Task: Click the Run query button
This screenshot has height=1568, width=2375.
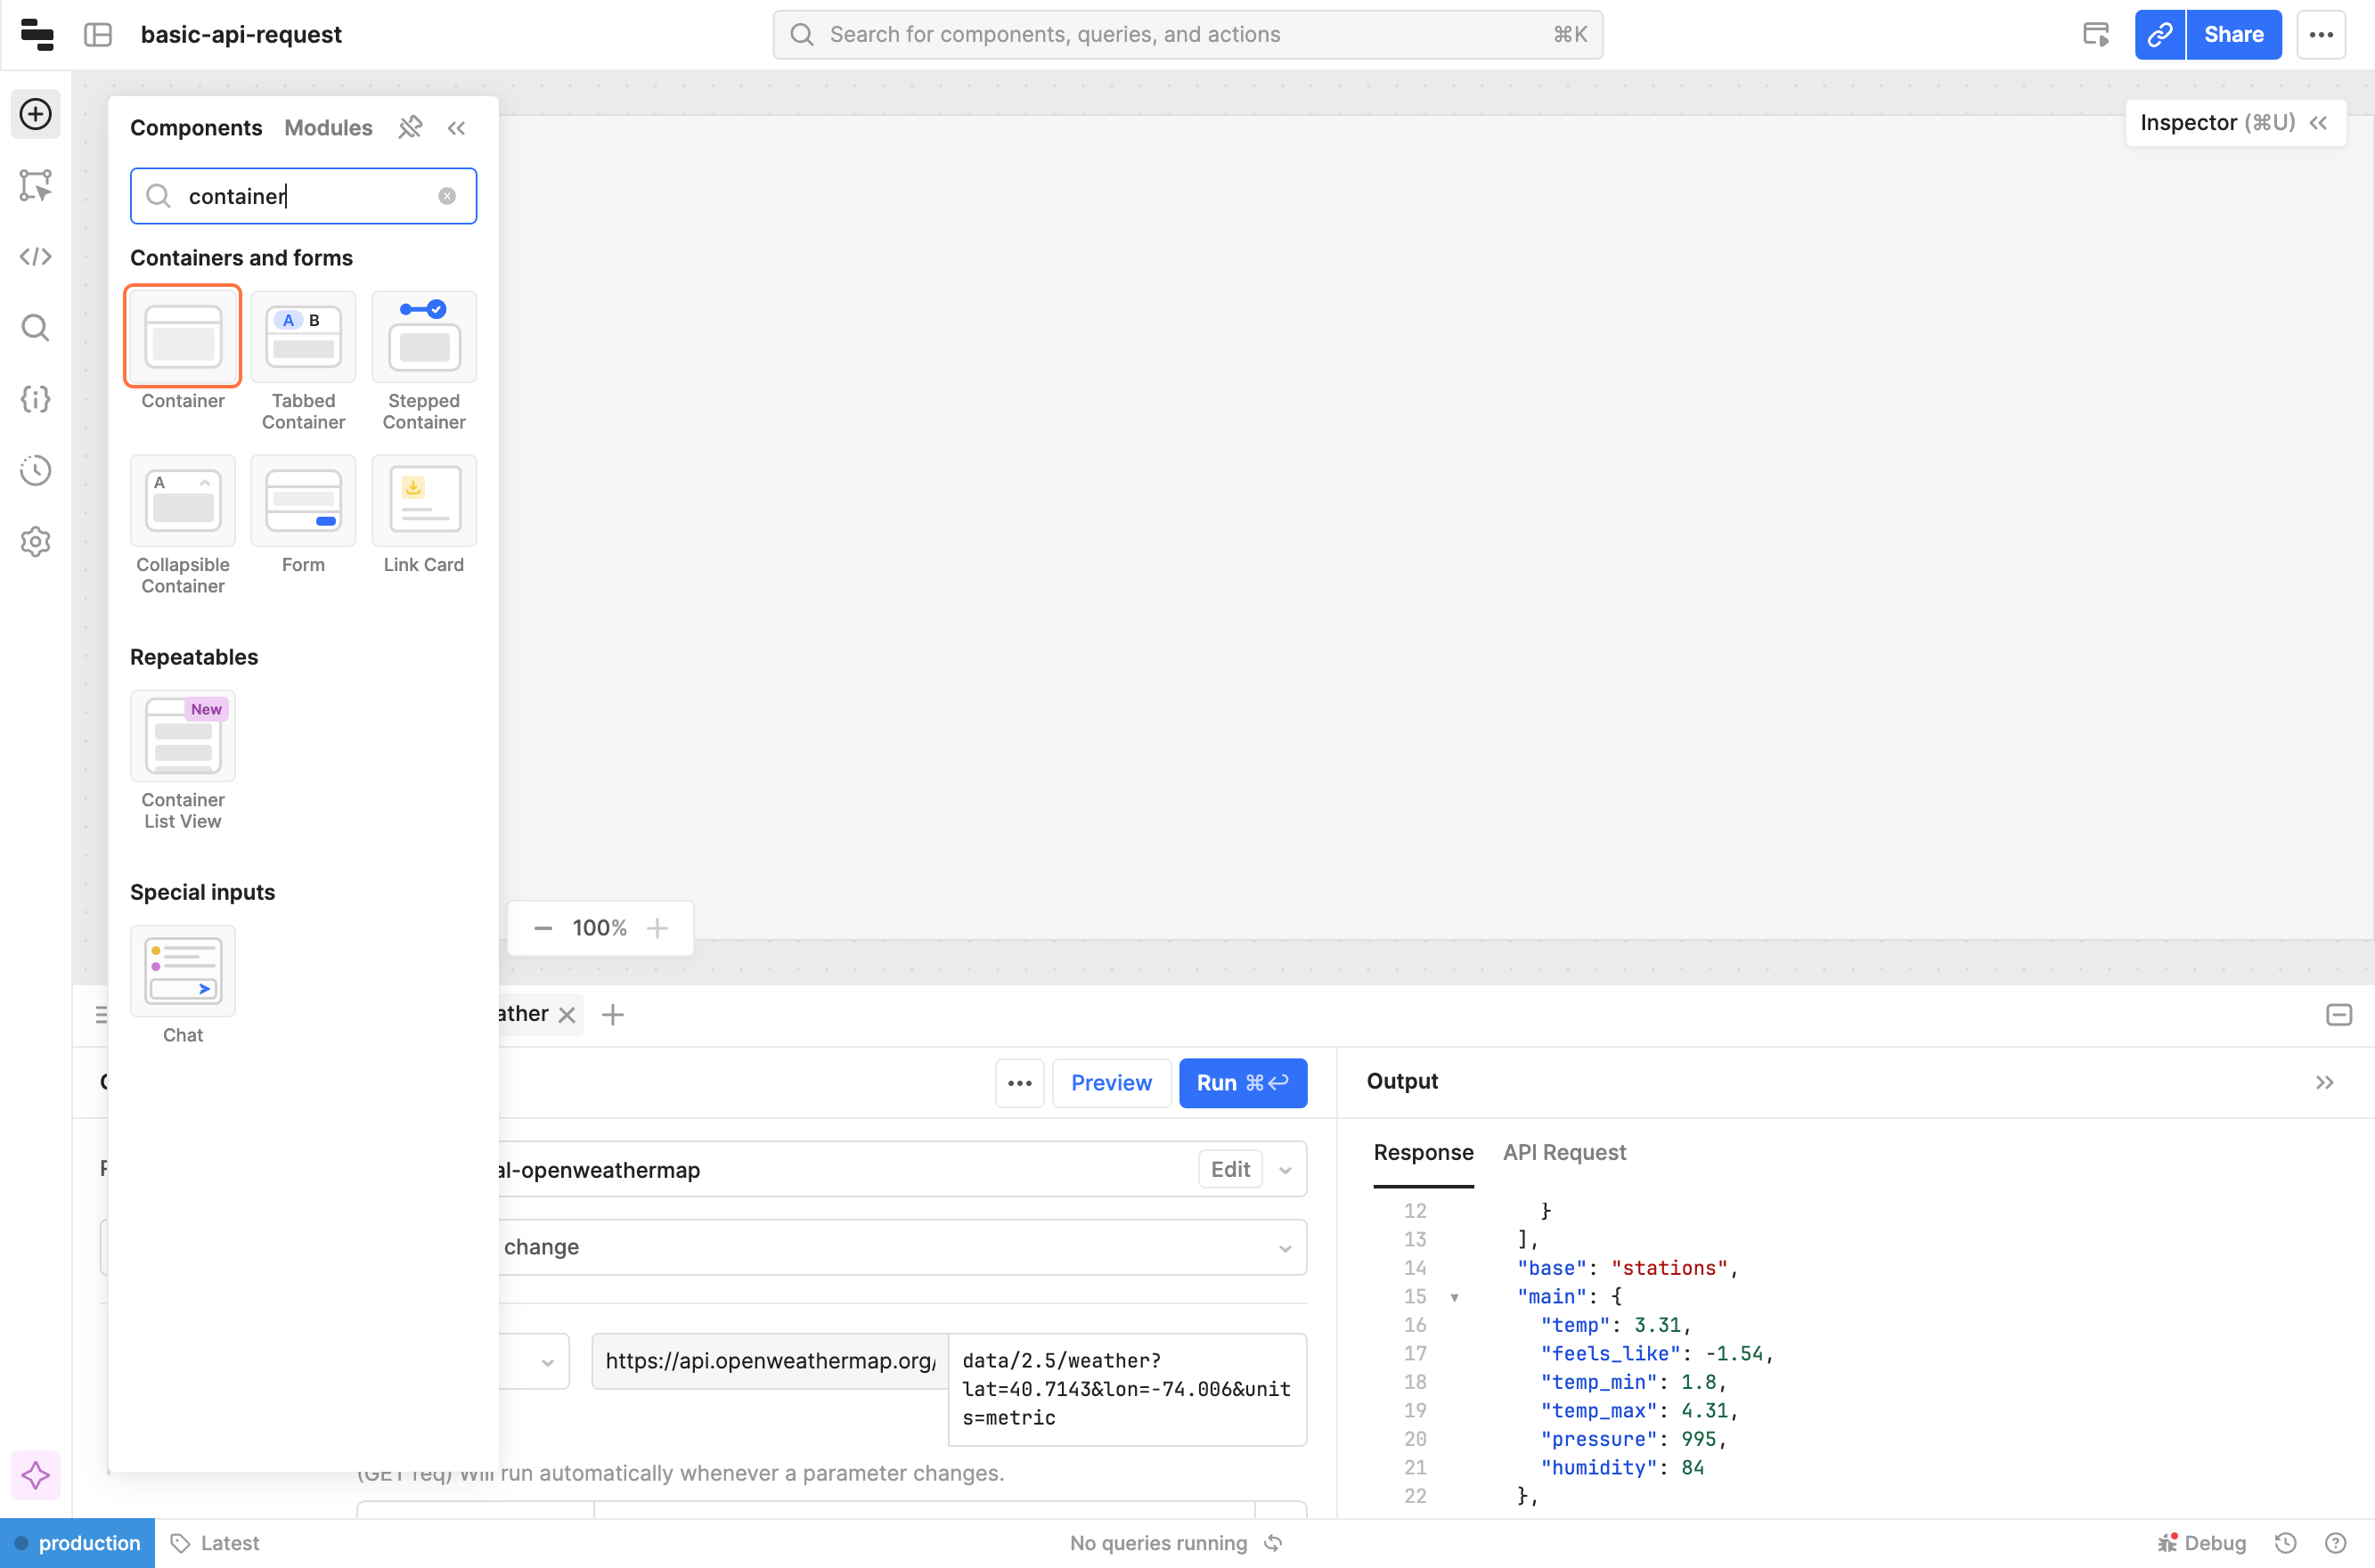Action: [1242, 1083]
